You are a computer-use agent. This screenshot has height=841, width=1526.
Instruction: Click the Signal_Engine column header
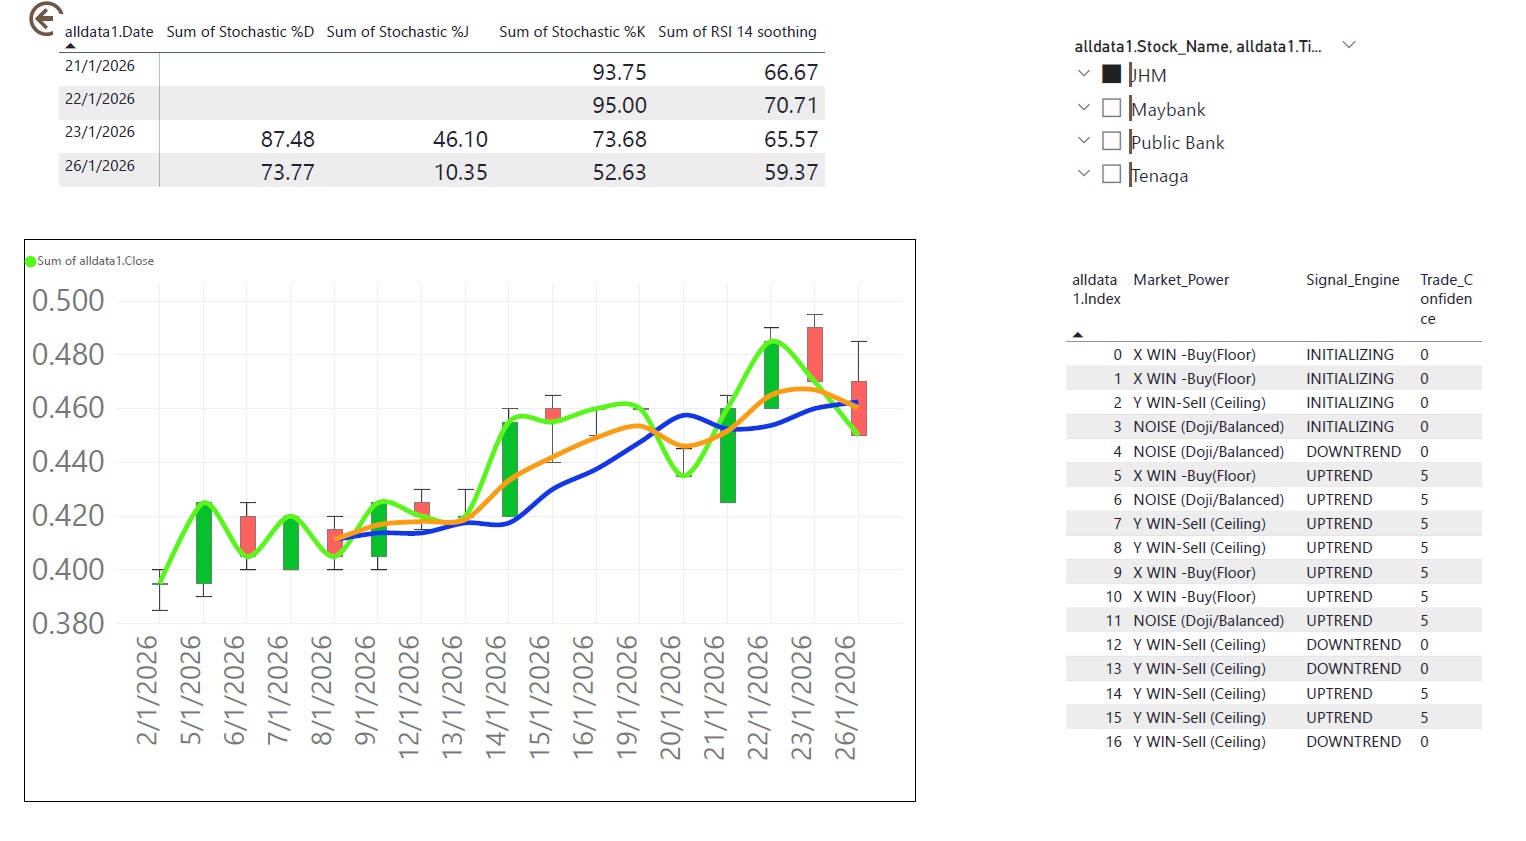(x=1352, y=280)
